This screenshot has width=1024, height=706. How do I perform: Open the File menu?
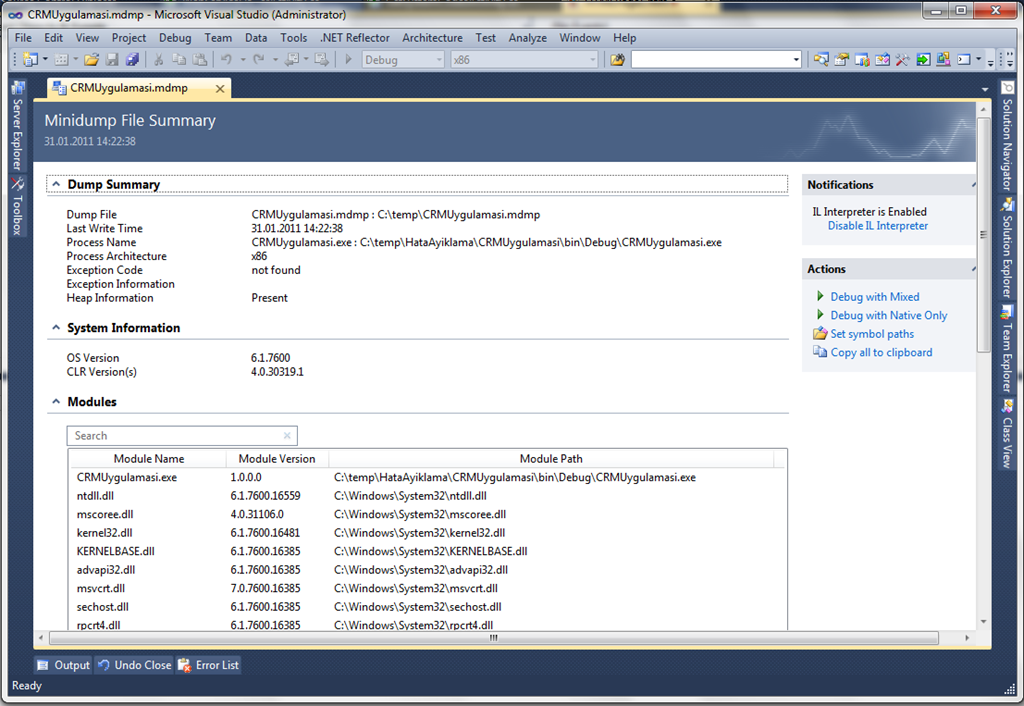[23, 38]
